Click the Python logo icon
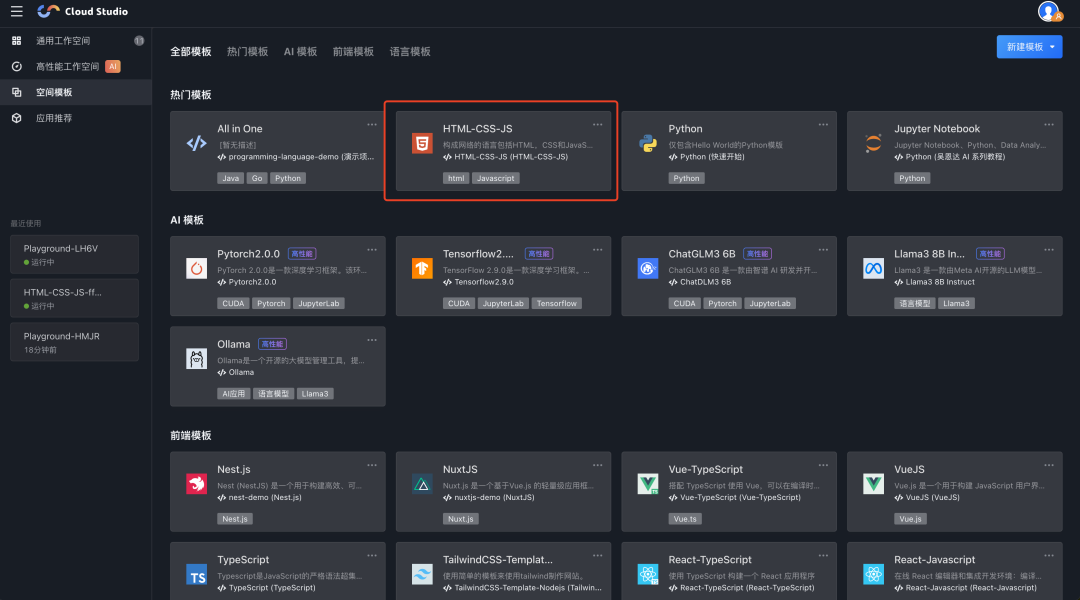 [x=648, y=143]
